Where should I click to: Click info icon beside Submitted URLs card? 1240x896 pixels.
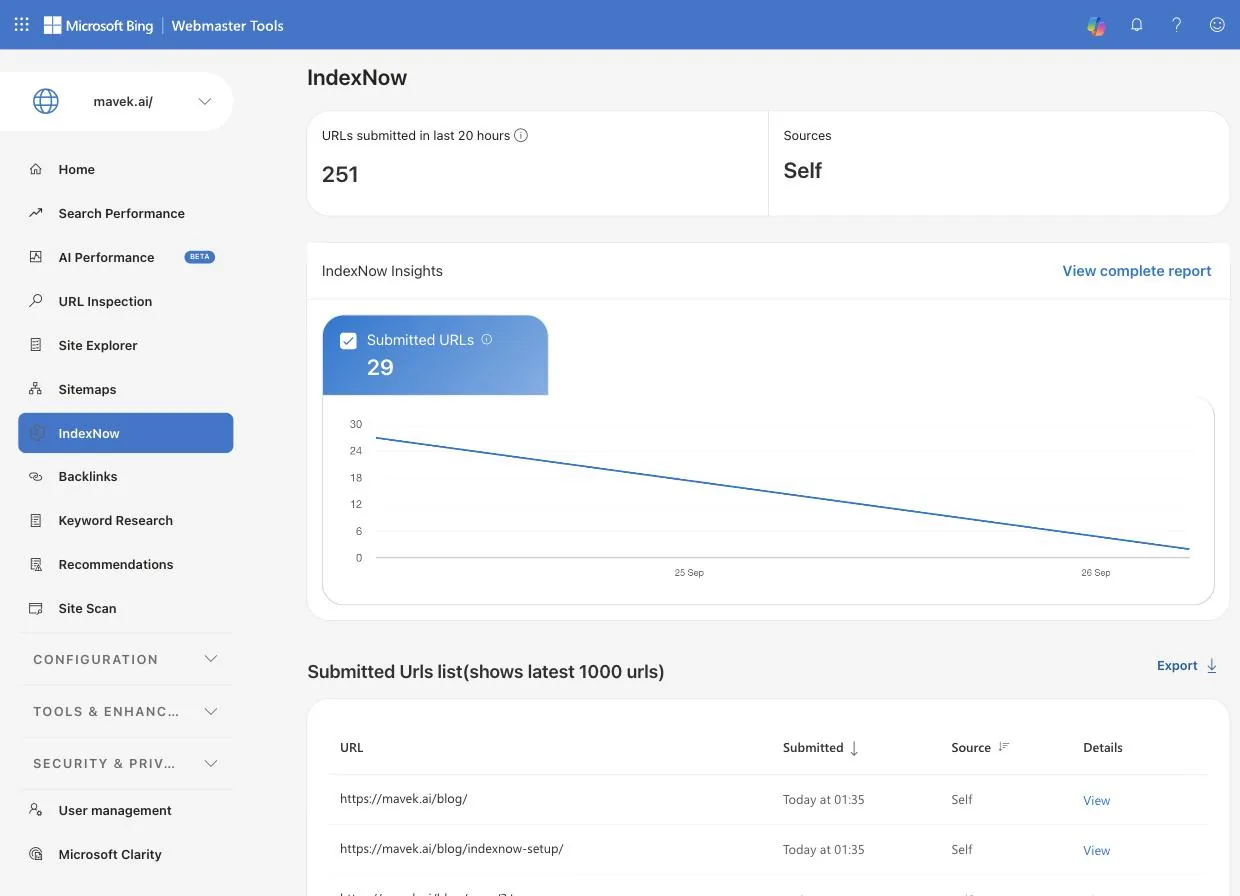coord(487,339)
